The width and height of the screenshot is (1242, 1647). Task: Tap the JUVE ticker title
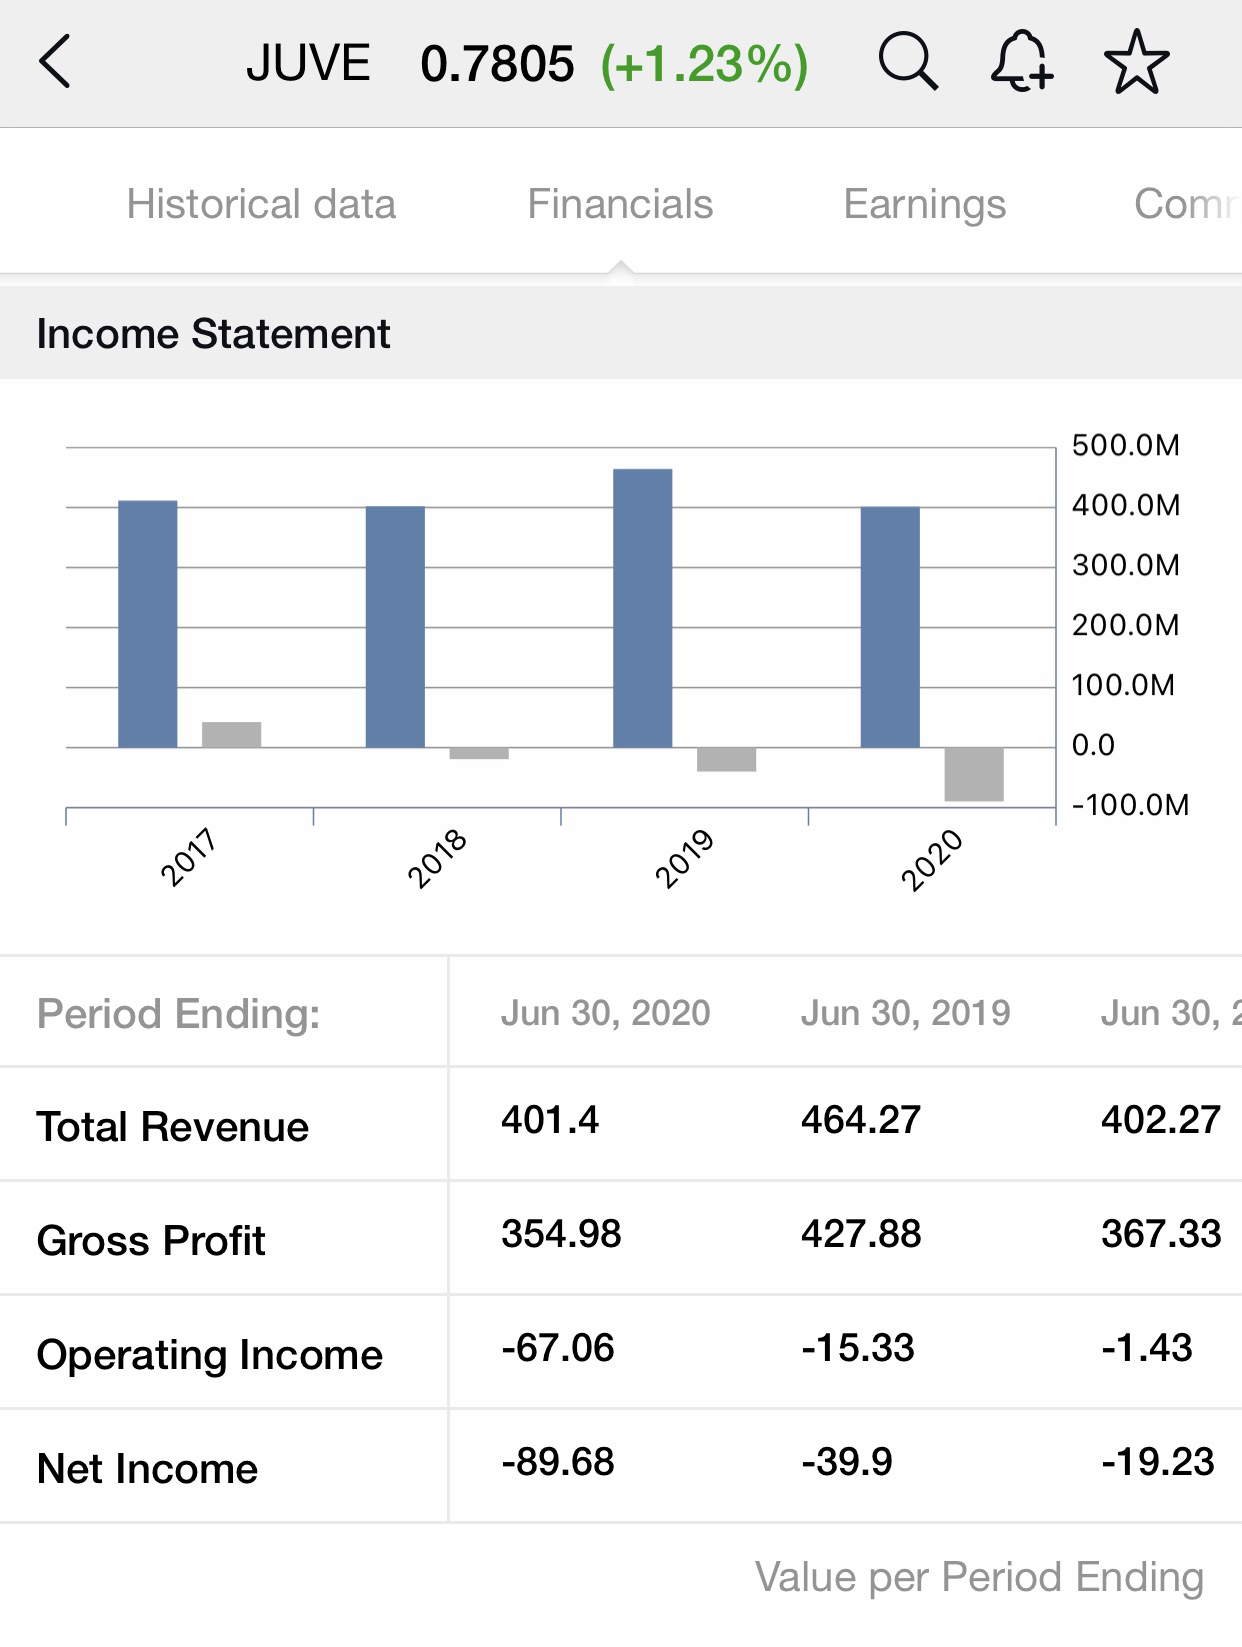(x=308, y=64)
